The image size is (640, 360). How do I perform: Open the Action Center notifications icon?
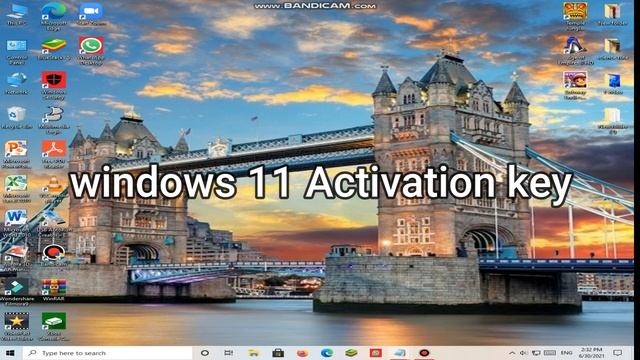[x=618, y=353]
